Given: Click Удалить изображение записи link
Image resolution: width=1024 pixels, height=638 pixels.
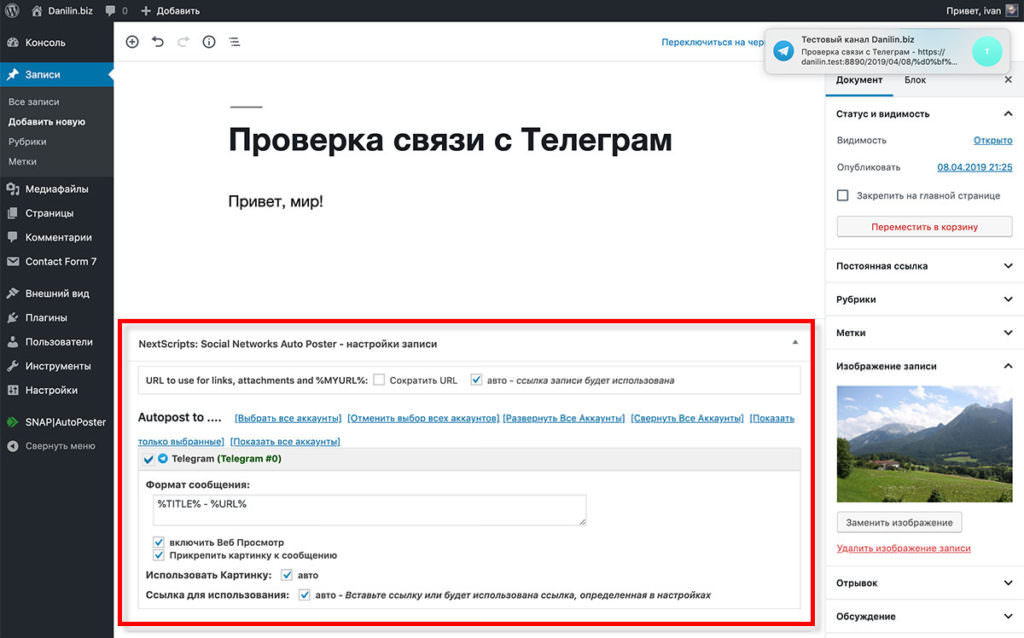Looking at the screenshot, I should pyautogui.click(x=903, y=549).
